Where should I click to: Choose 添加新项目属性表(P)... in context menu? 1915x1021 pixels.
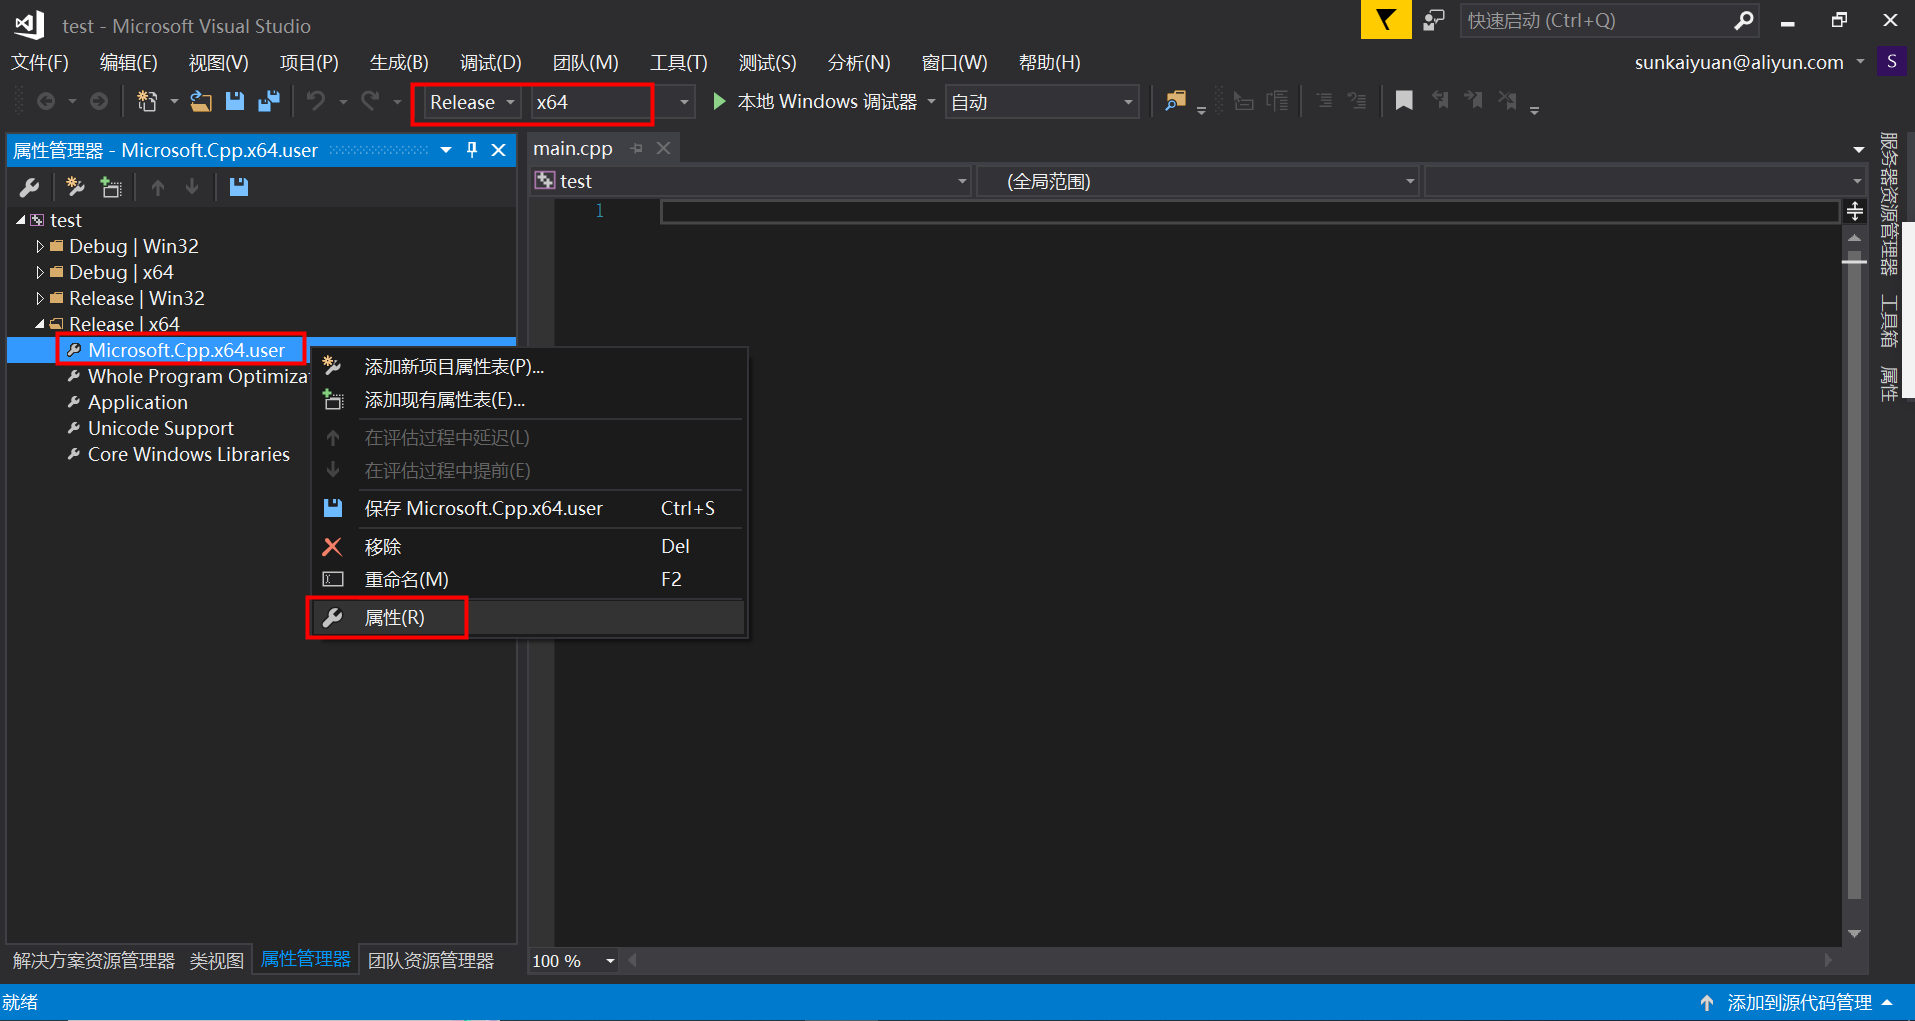coord(529,366)
